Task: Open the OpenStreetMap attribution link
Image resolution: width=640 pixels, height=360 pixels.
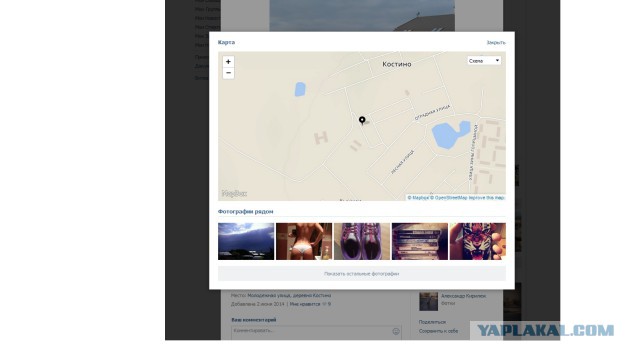Action: point(449,198)
